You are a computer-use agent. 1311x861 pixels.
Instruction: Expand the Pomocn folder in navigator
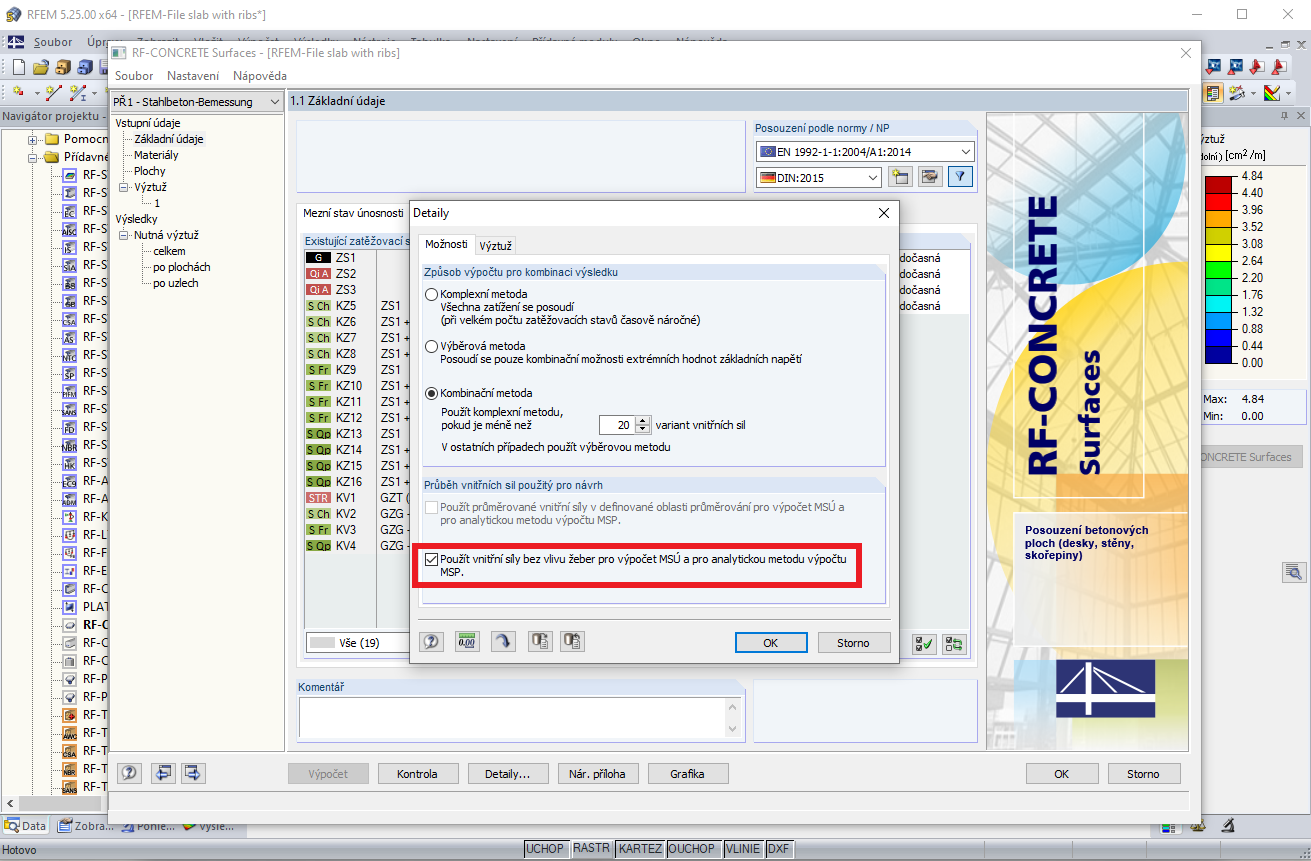tap(33, 139)
